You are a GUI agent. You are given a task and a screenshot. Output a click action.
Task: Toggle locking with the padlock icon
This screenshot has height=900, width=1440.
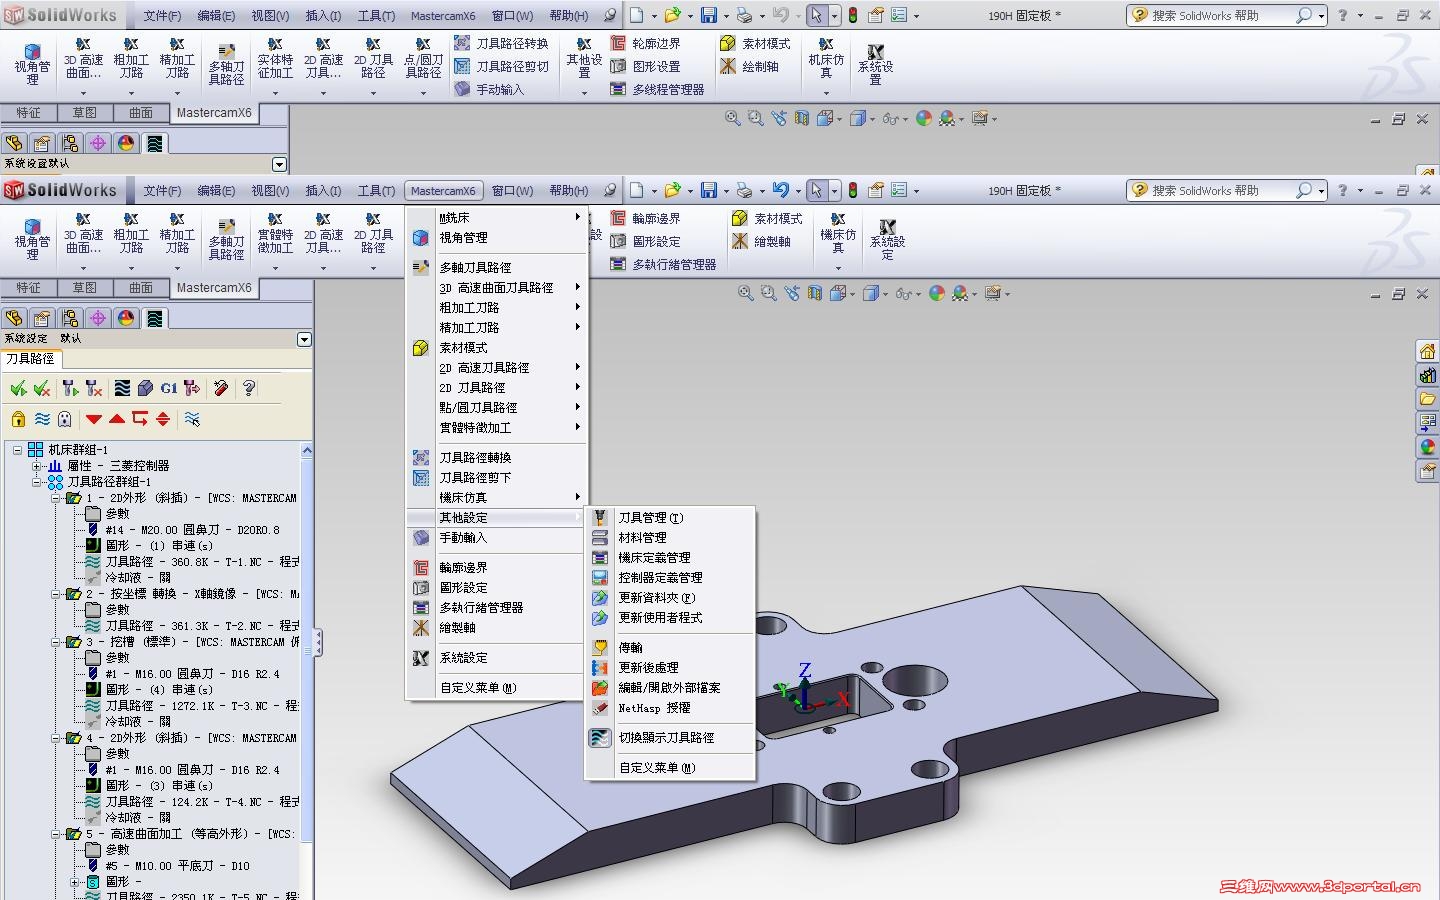(x=18, y=419)
